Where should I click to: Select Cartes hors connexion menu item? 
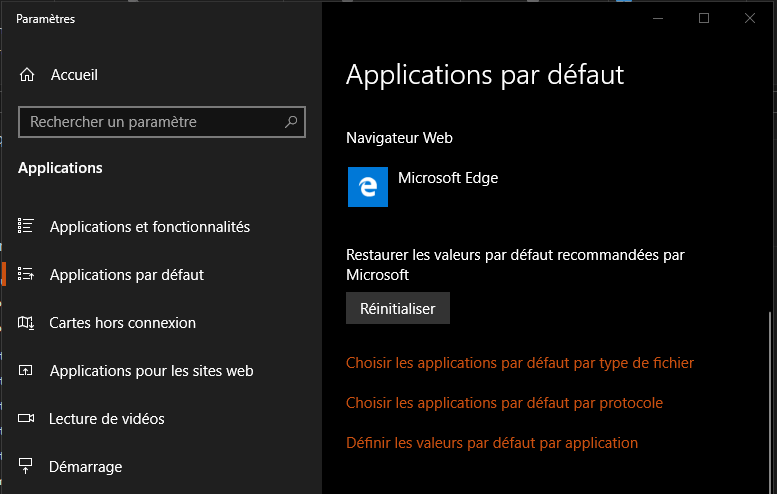pyautogui.click(x=122, y=323)
